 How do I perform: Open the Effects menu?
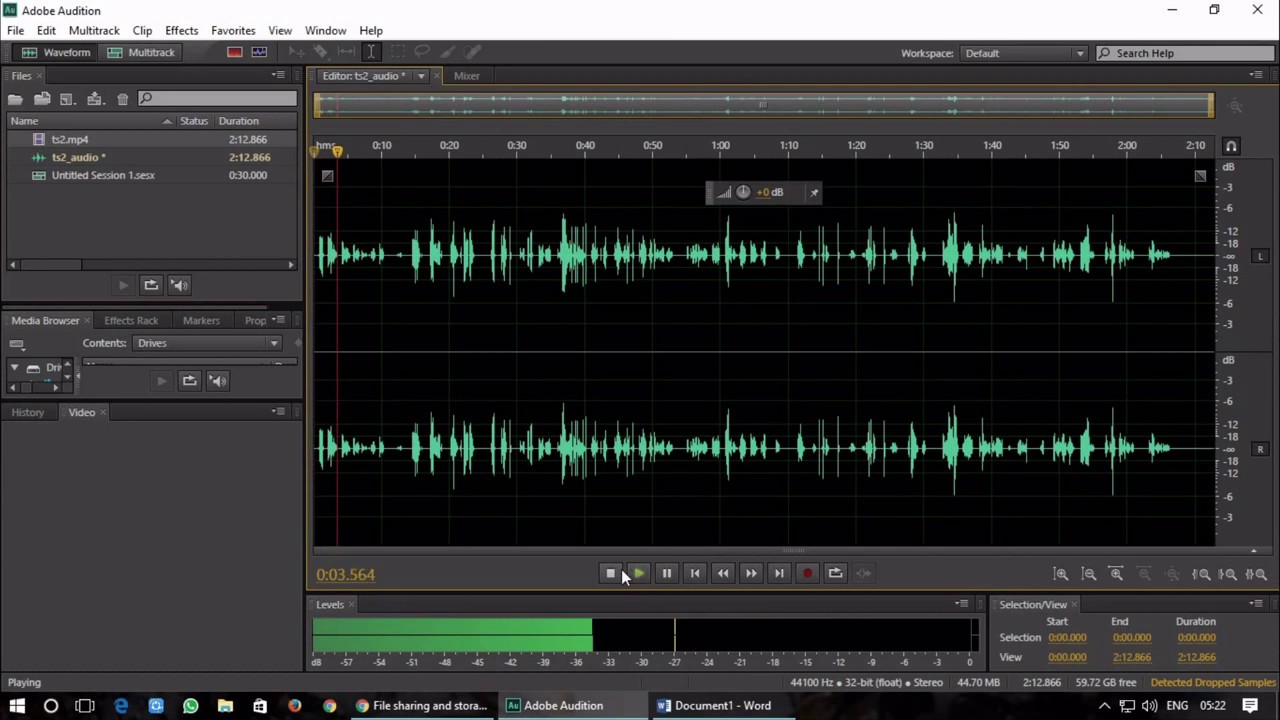coord(181,30)
